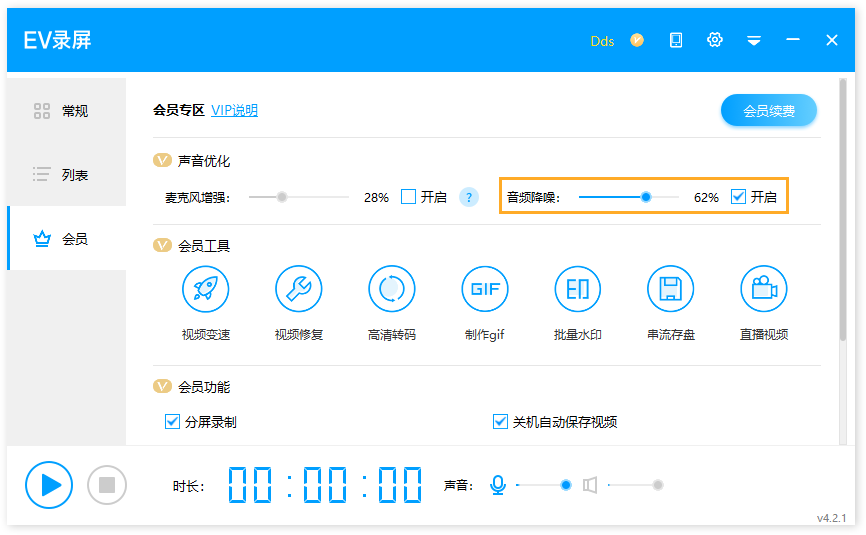Select the 会员 tab
The image size is (866, 535).
tap(66, 239)
